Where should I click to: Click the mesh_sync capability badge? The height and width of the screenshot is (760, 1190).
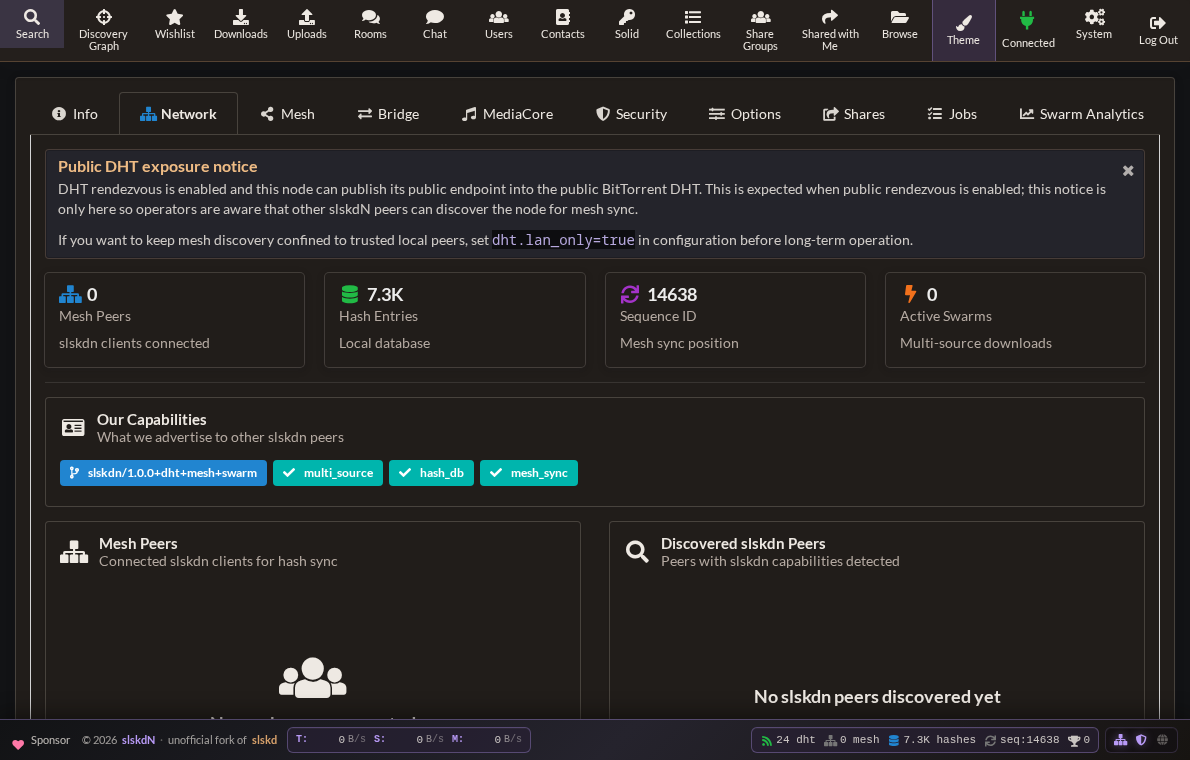529,473
